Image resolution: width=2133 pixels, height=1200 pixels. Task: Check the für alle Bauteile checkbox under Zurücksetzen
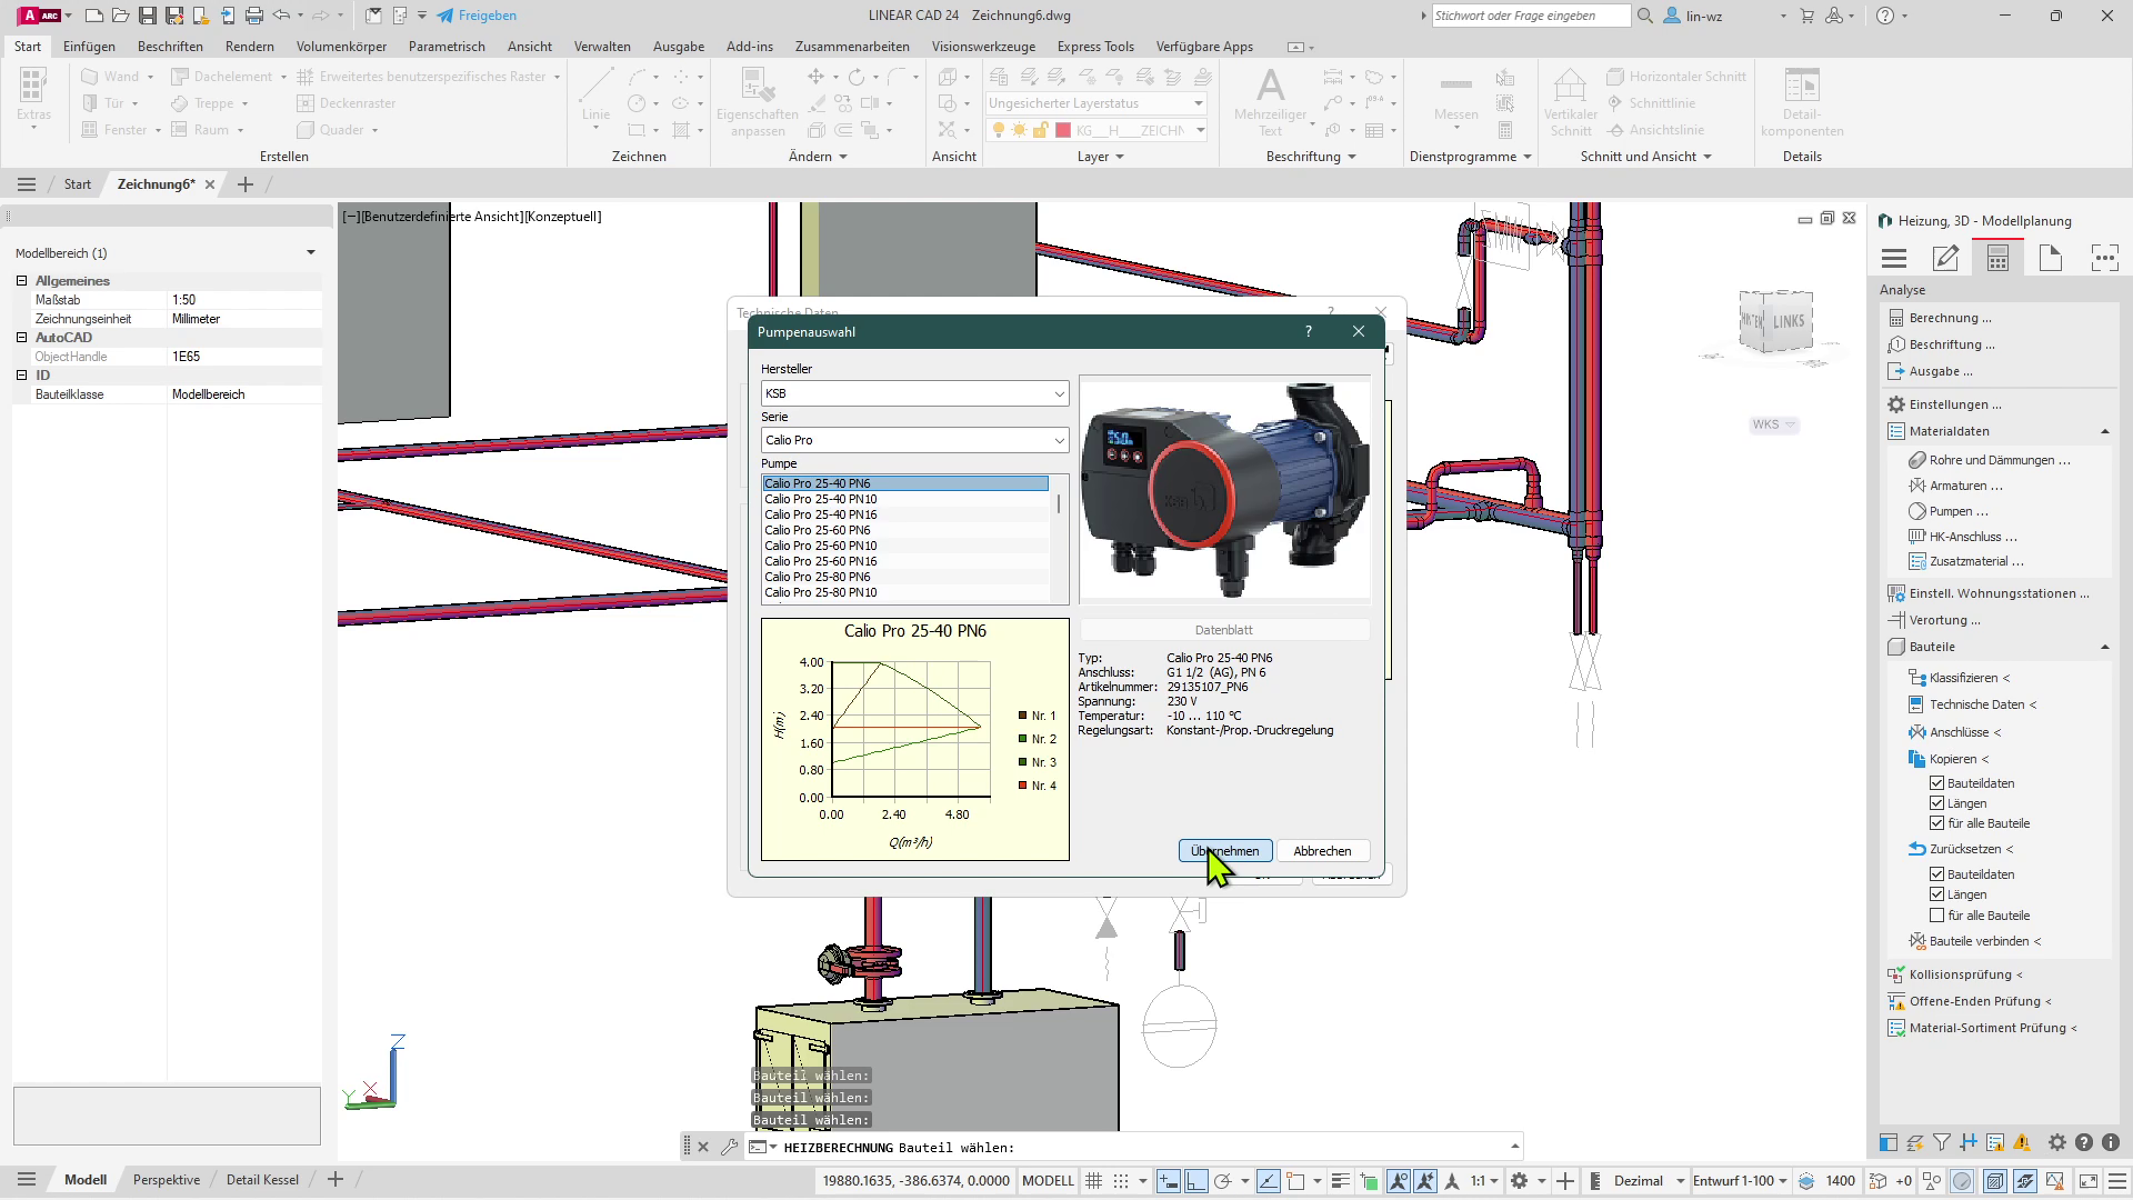pos(1938,915)
